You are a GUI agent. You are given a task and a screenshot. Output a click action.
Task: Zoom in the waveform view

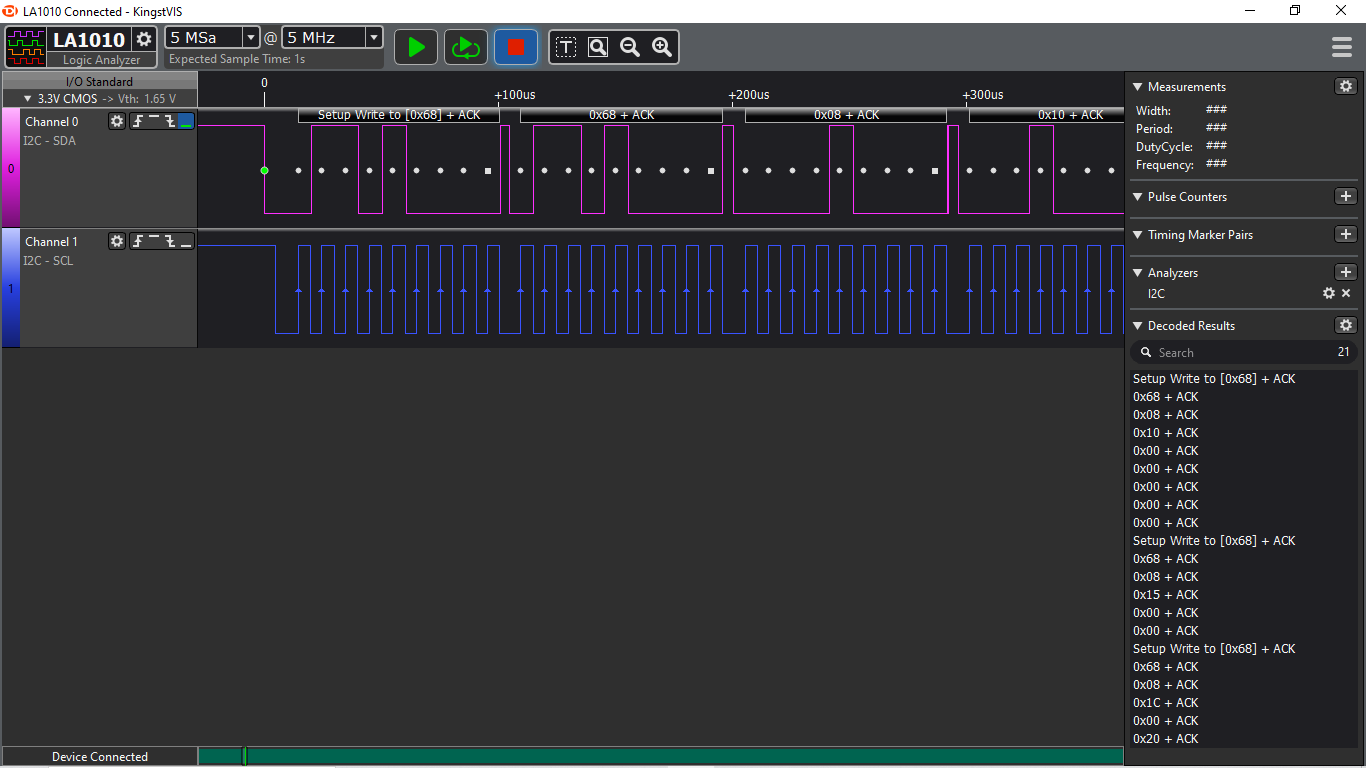(x=662, y=47)
